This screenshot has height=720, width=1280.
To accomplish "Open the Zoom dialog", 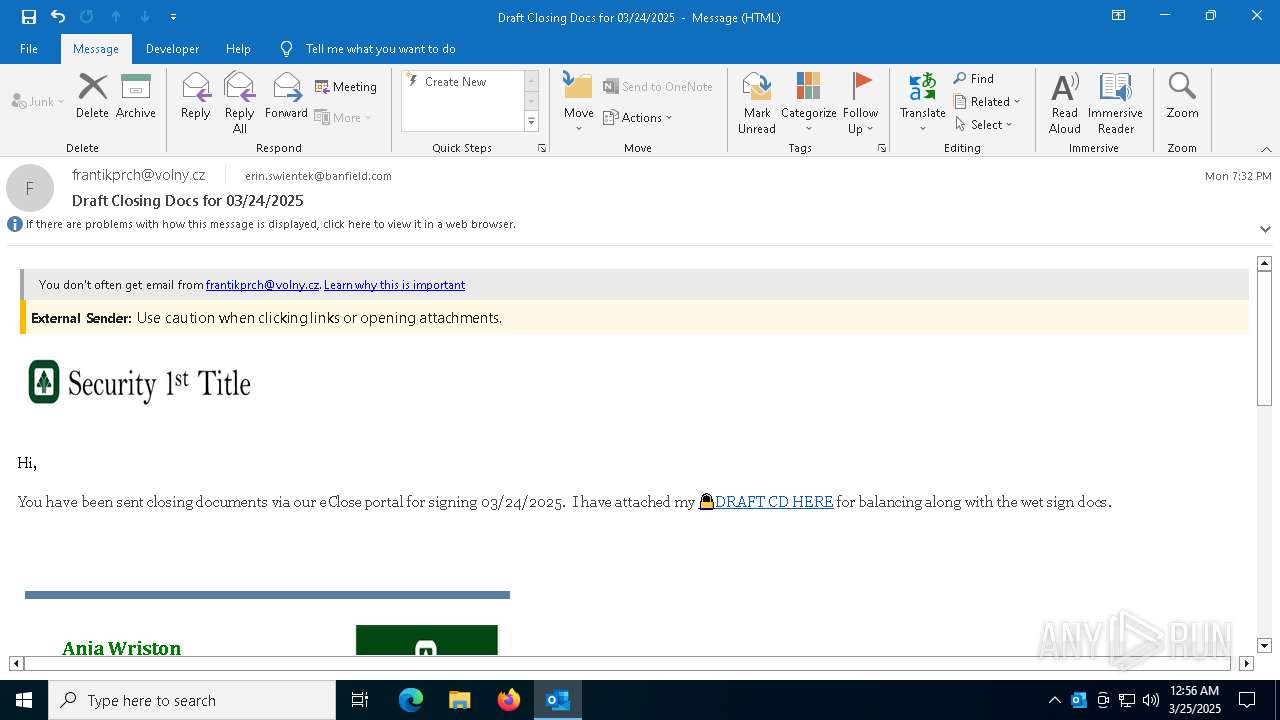I will tap(1182, 97).
